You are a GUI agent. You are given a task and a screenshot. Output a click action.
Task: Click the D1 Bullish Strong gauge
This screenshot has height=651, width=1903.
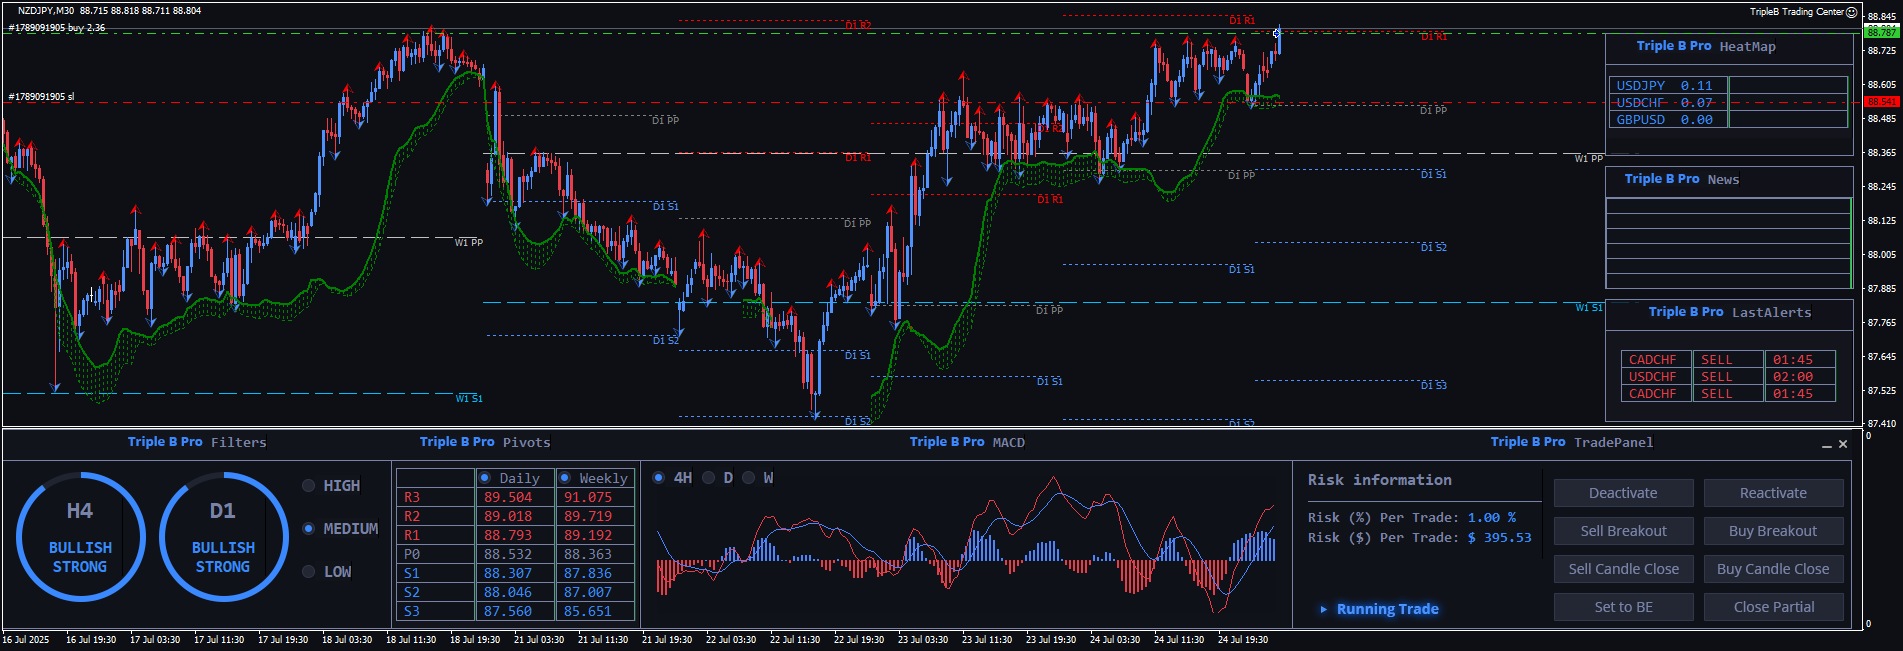(223, 537)
